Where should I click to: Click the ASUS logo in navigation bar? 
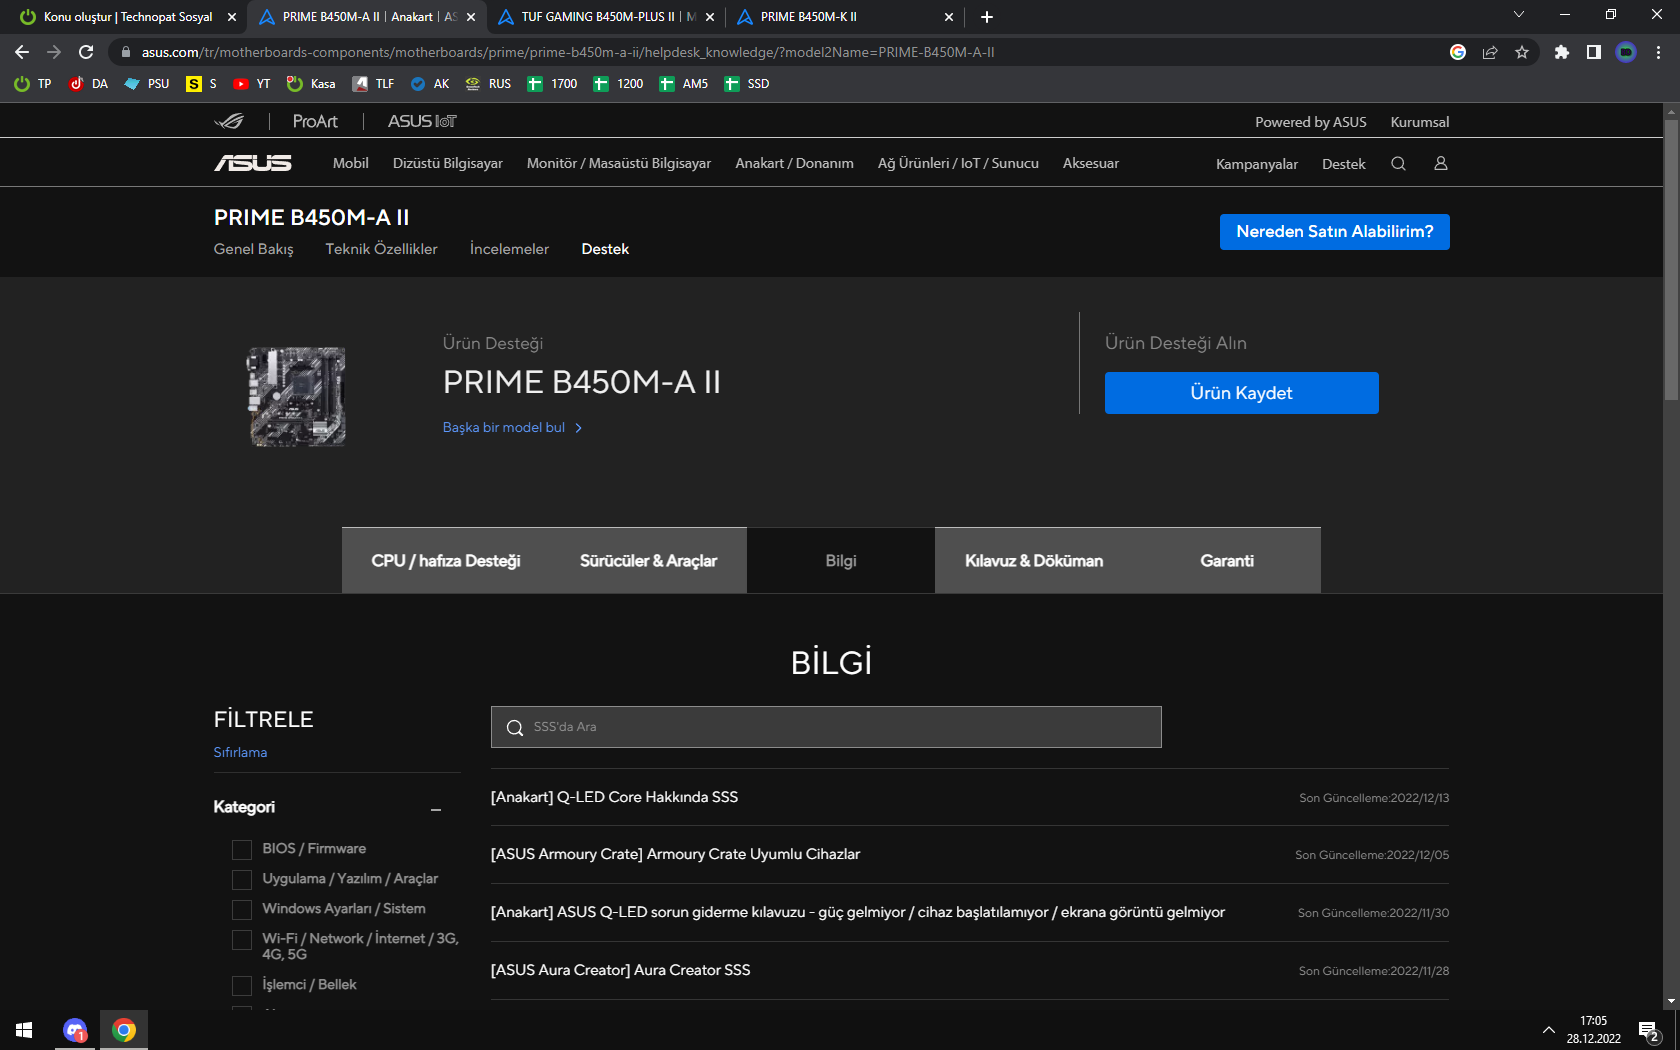[253, 163]
